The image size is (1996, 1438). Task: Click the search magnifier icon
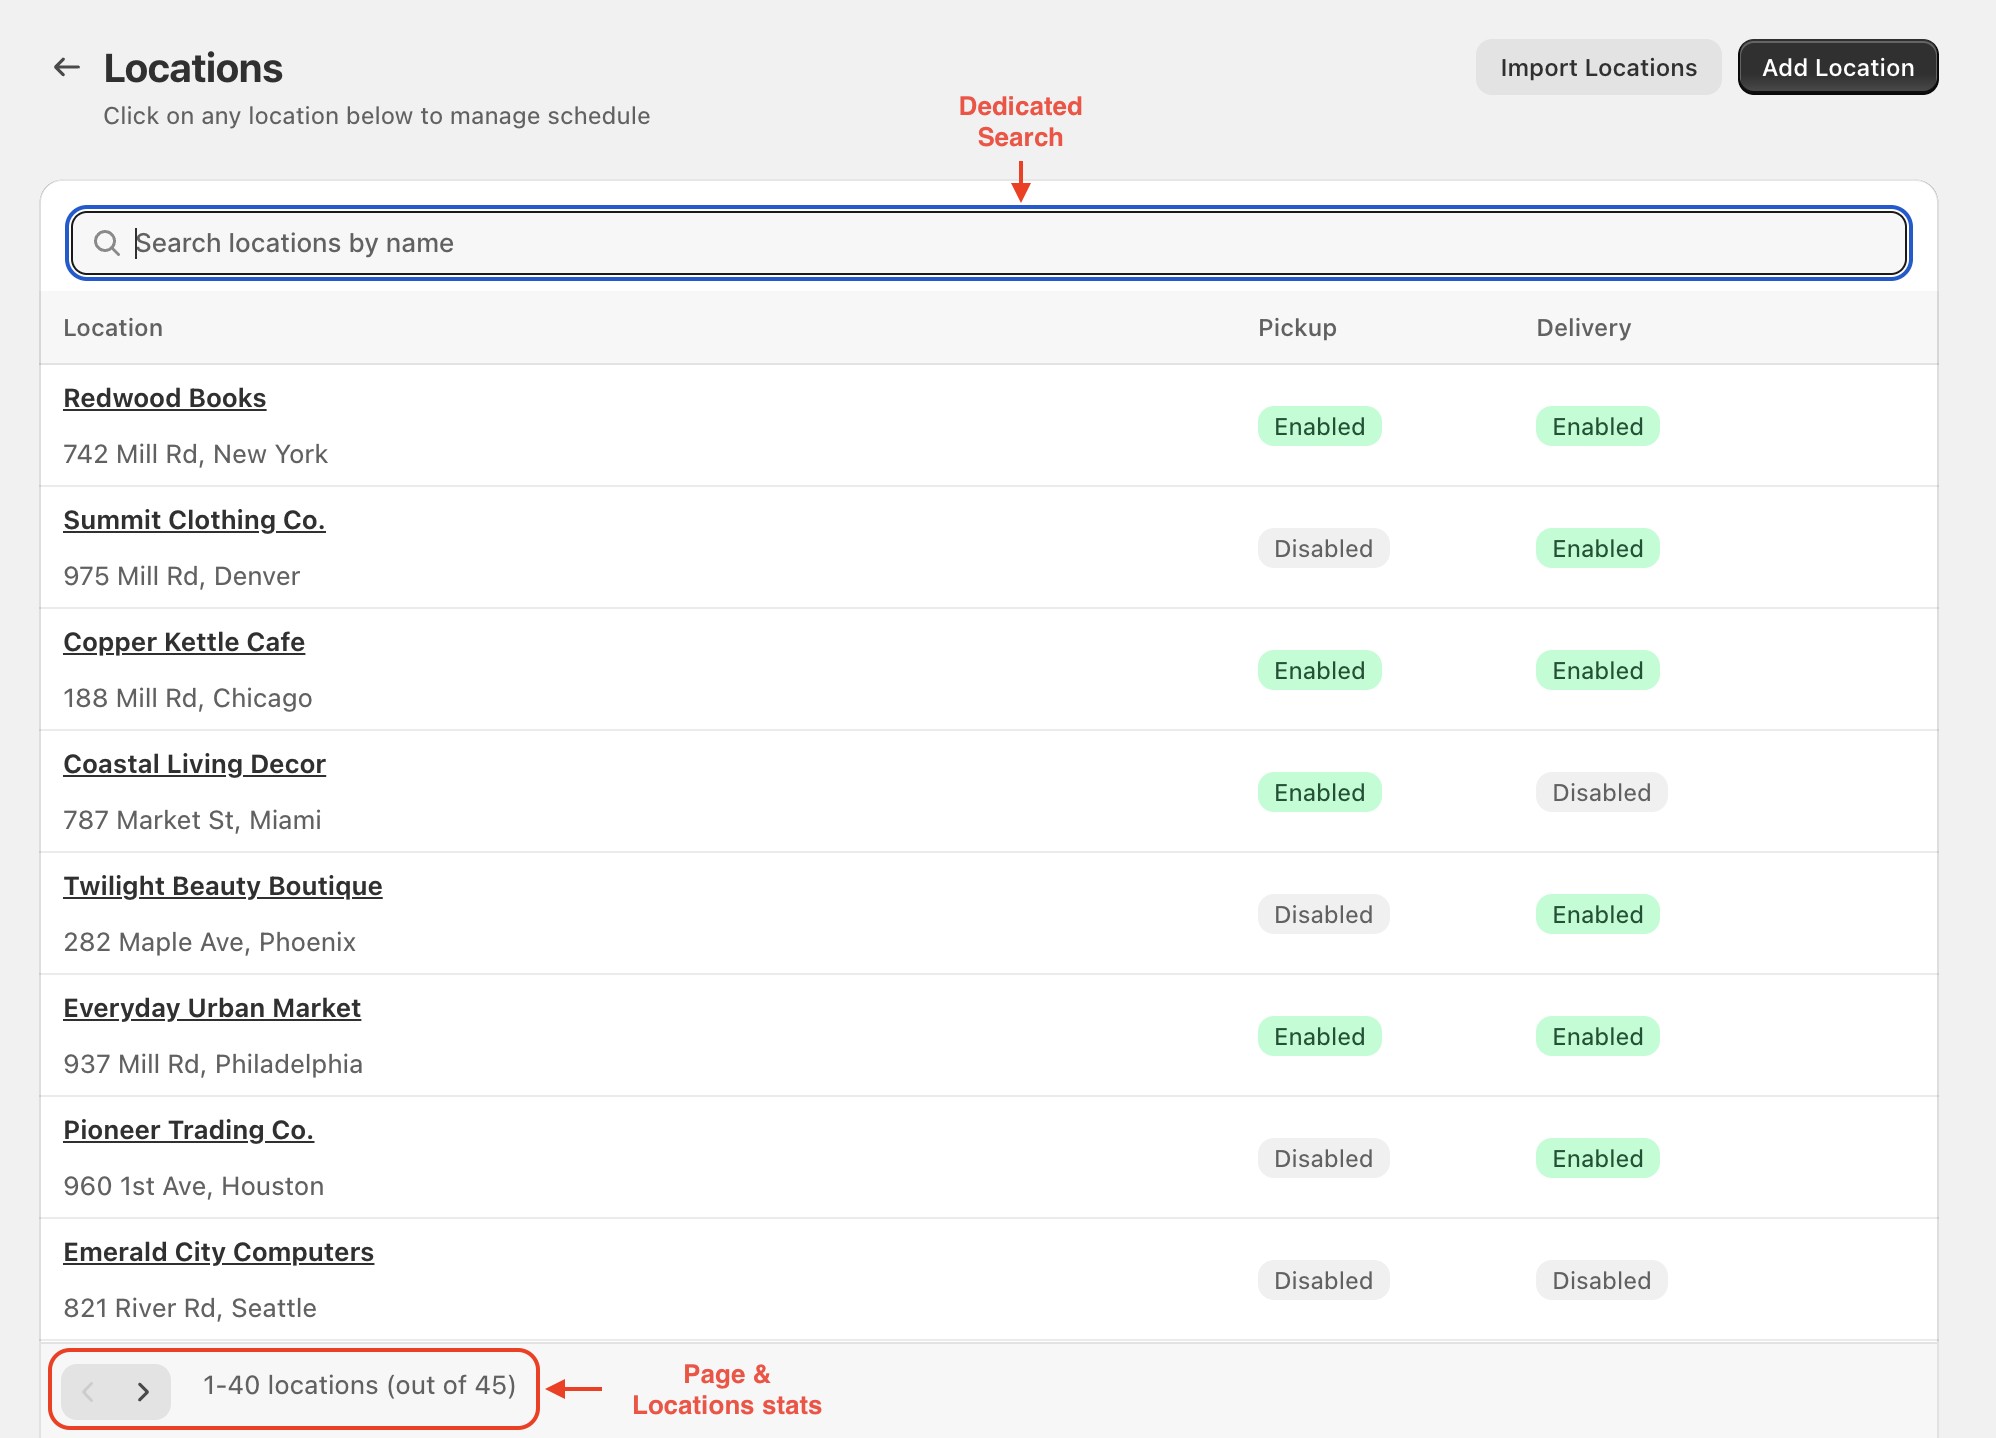tap(106, 243)
